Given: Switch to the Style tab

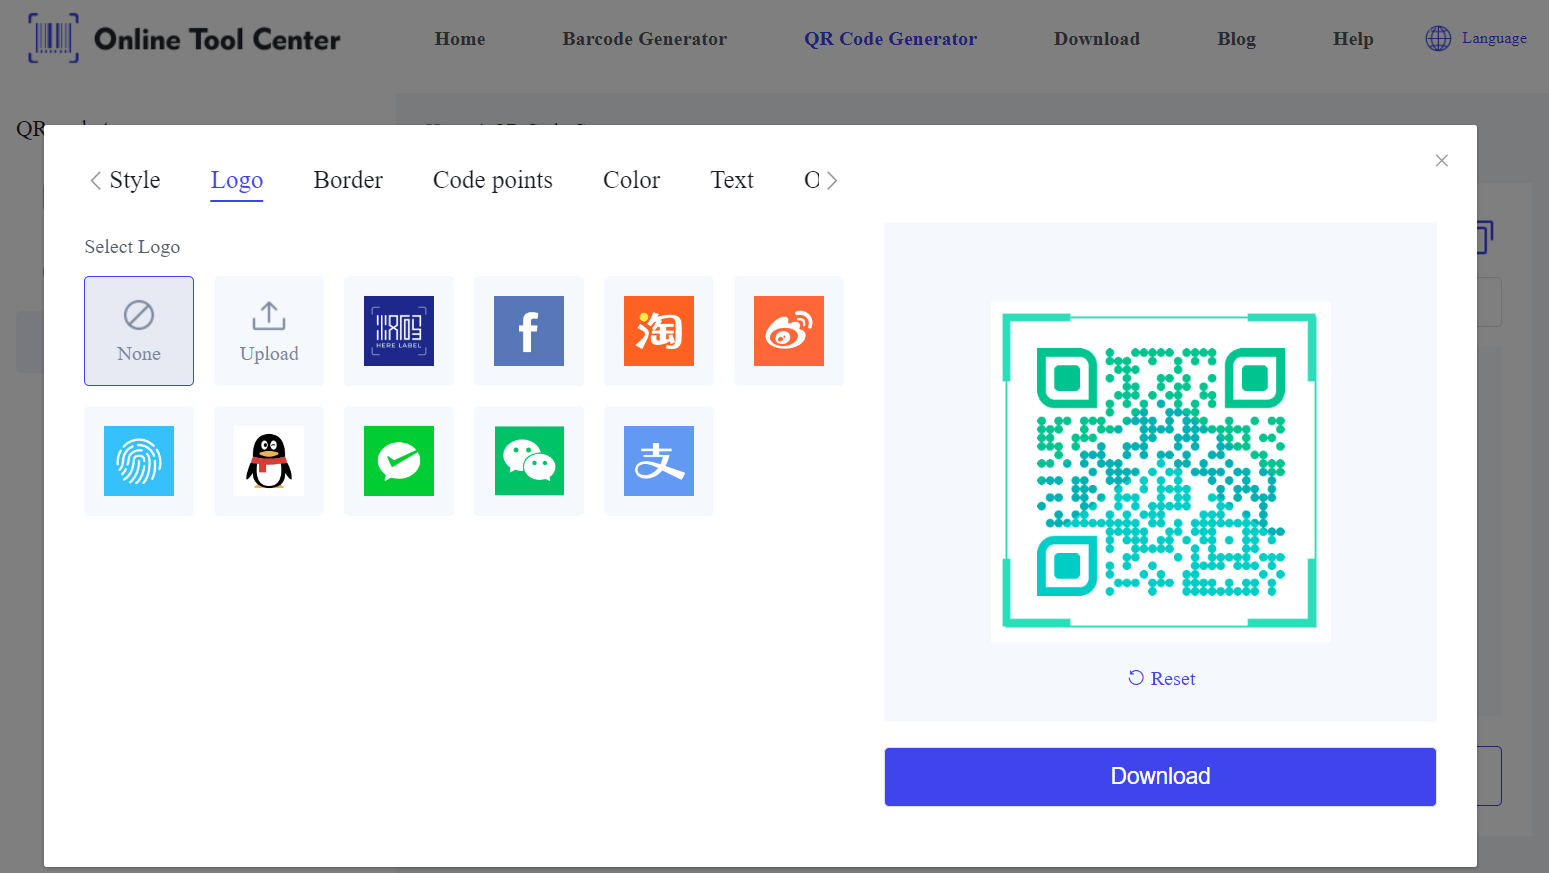Looking at the screenshot, I should (135, 180).
